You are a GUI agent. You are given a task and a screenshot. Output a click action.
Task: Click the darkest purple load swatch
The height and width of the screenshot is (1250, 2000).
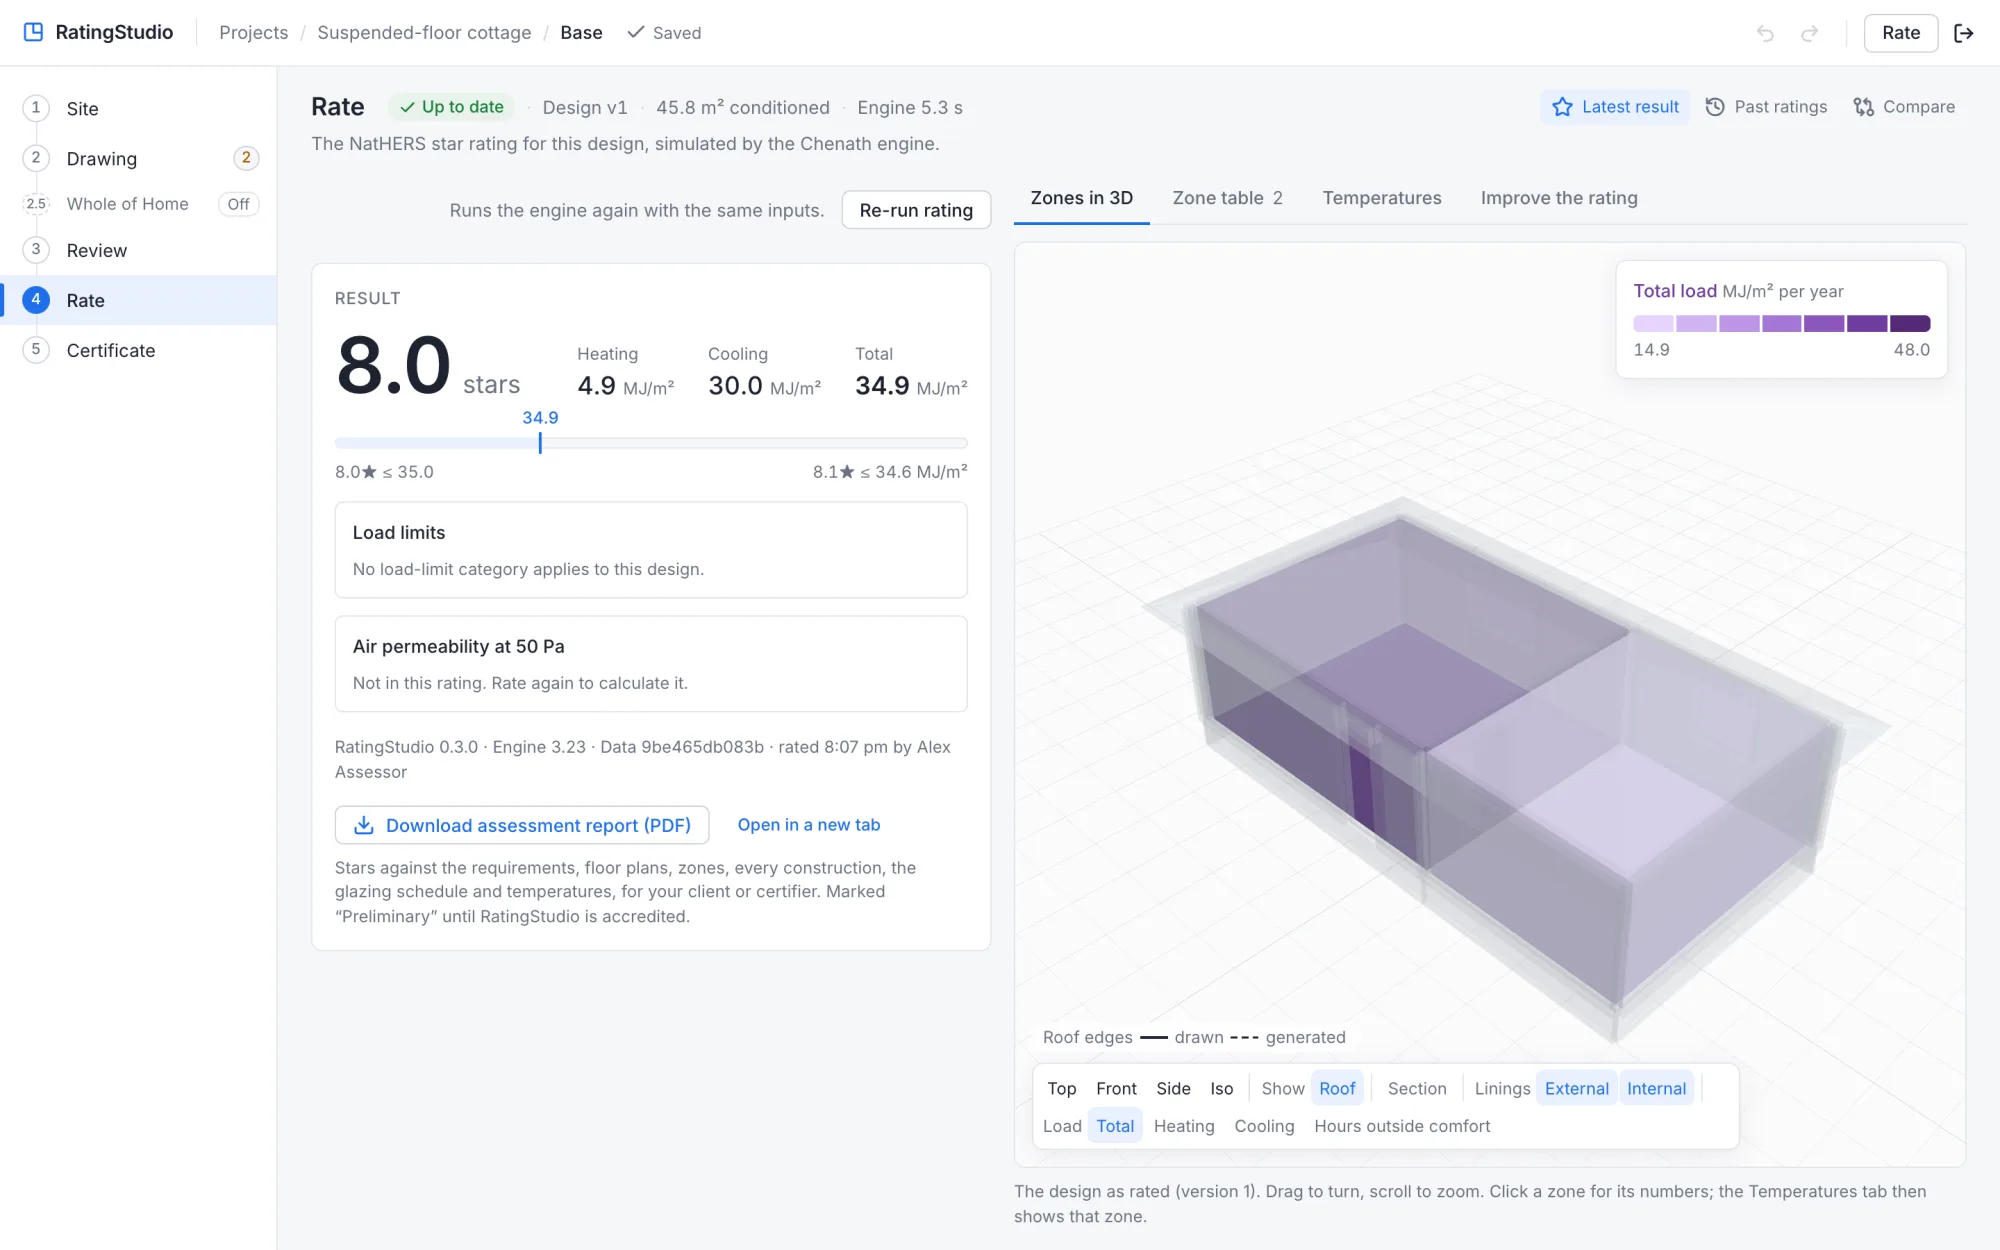(x=1910, y=323)
